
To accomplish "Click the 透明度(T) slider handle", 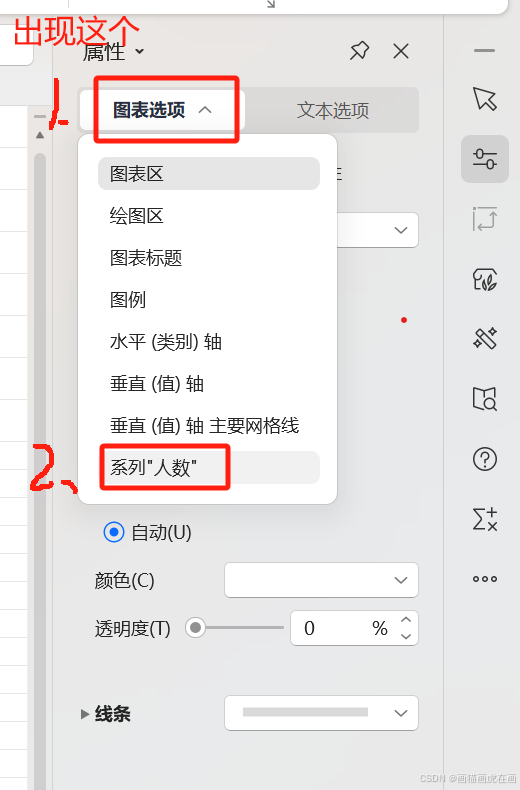I will pos(196,628).
